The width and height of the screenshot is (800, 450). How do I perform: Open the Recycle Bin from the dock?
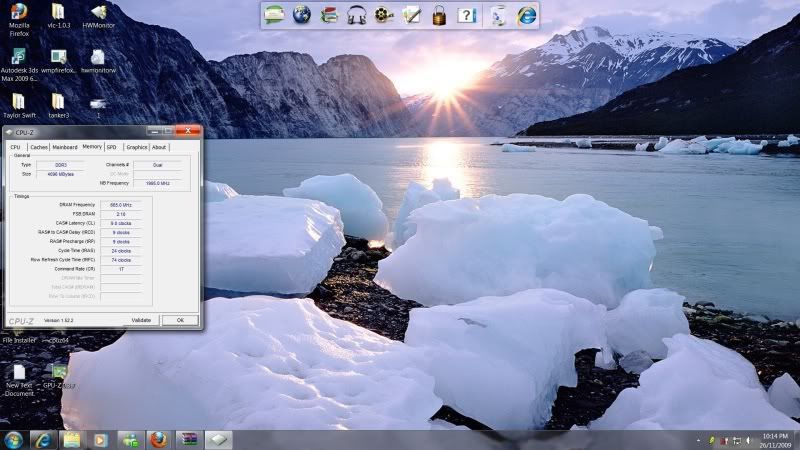pos(498,15)
